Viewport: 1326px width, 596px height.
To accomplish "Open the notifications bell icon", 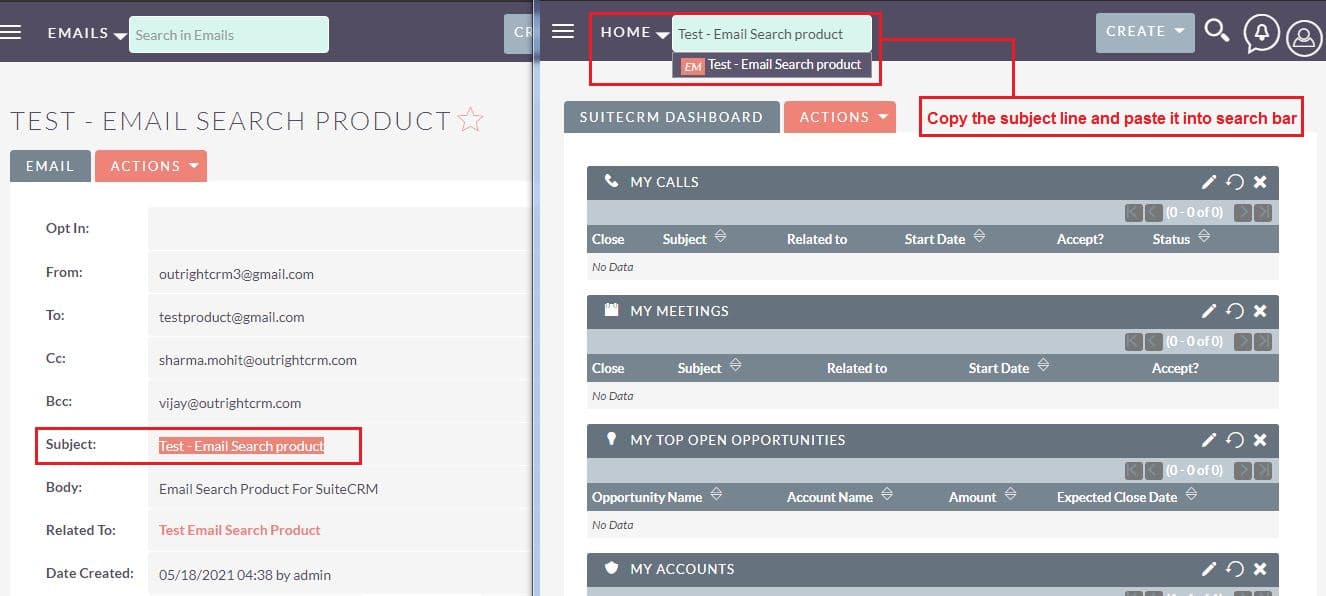I will 1261,34.
